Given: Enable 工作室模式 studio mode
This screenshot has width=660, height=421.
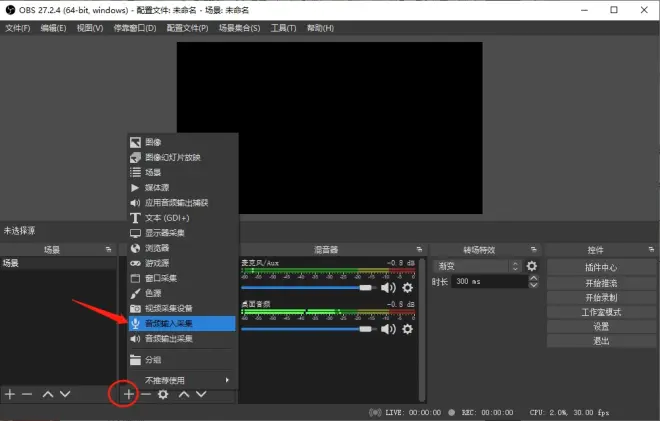Looking at the screenshot, I should 601,312.
